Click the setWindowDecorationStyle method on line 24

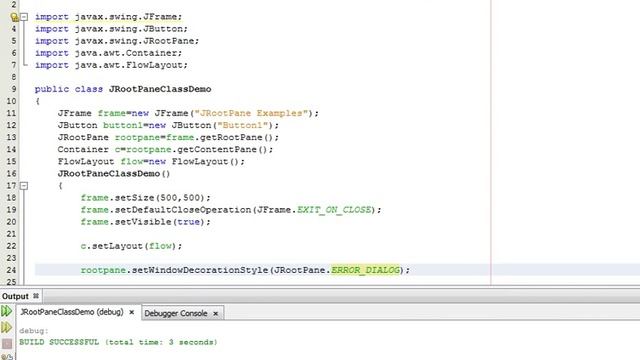point(200,270)
